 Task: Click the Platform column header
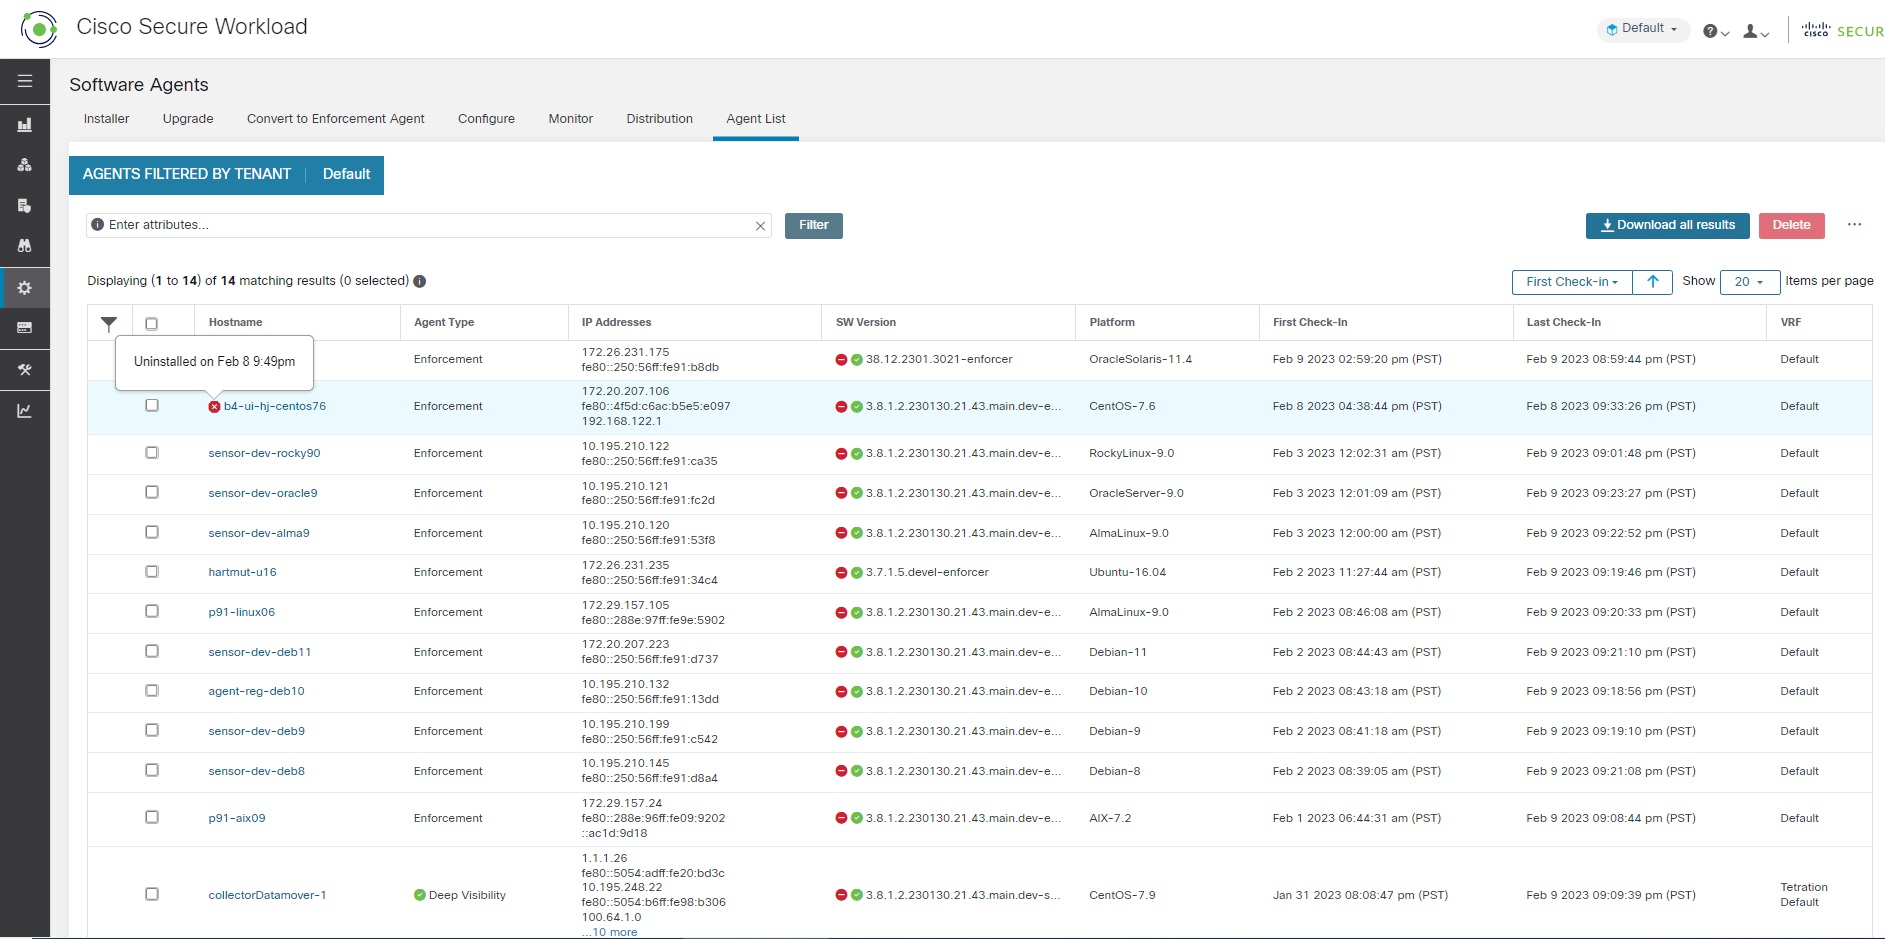[x=1112, y=322]
